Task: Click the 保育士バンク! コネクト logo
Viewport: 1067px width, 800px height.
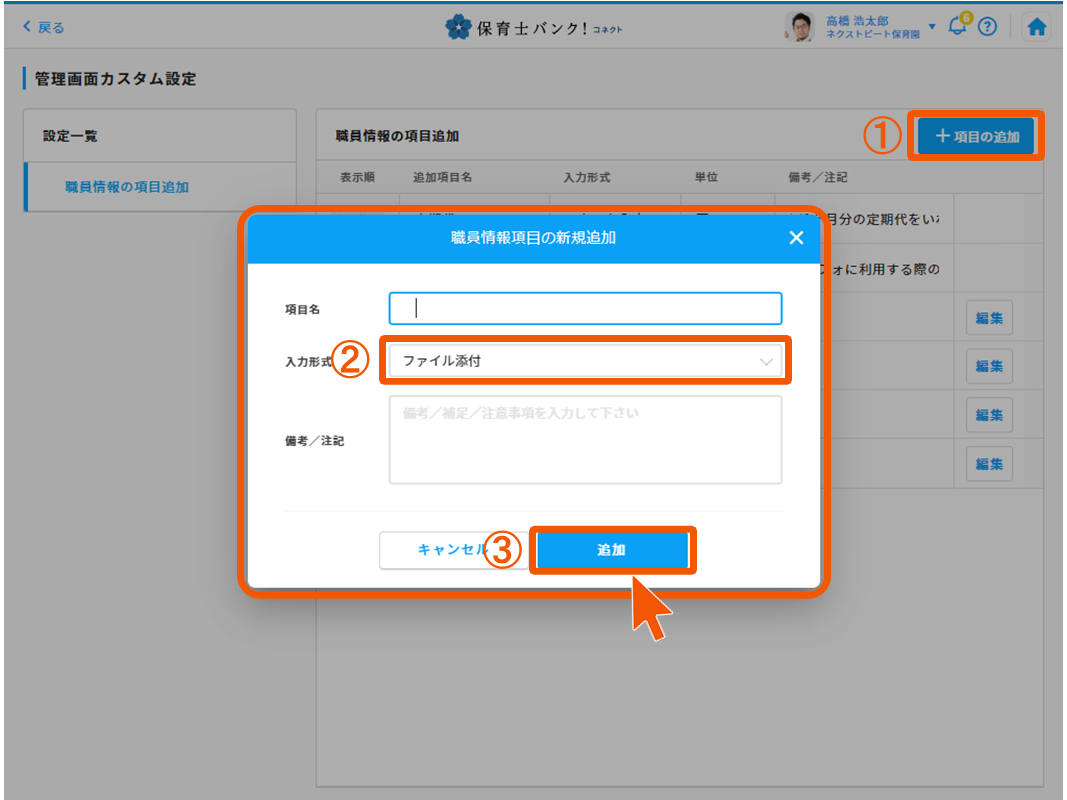Action: click(534, 27)
